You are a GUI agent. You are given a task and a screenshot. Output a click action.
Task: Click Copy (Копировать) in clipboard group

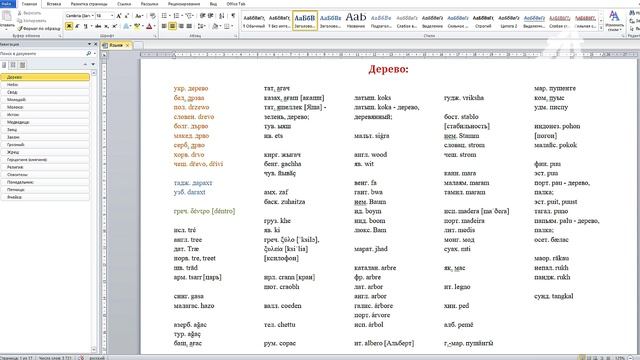click(31, 20)
